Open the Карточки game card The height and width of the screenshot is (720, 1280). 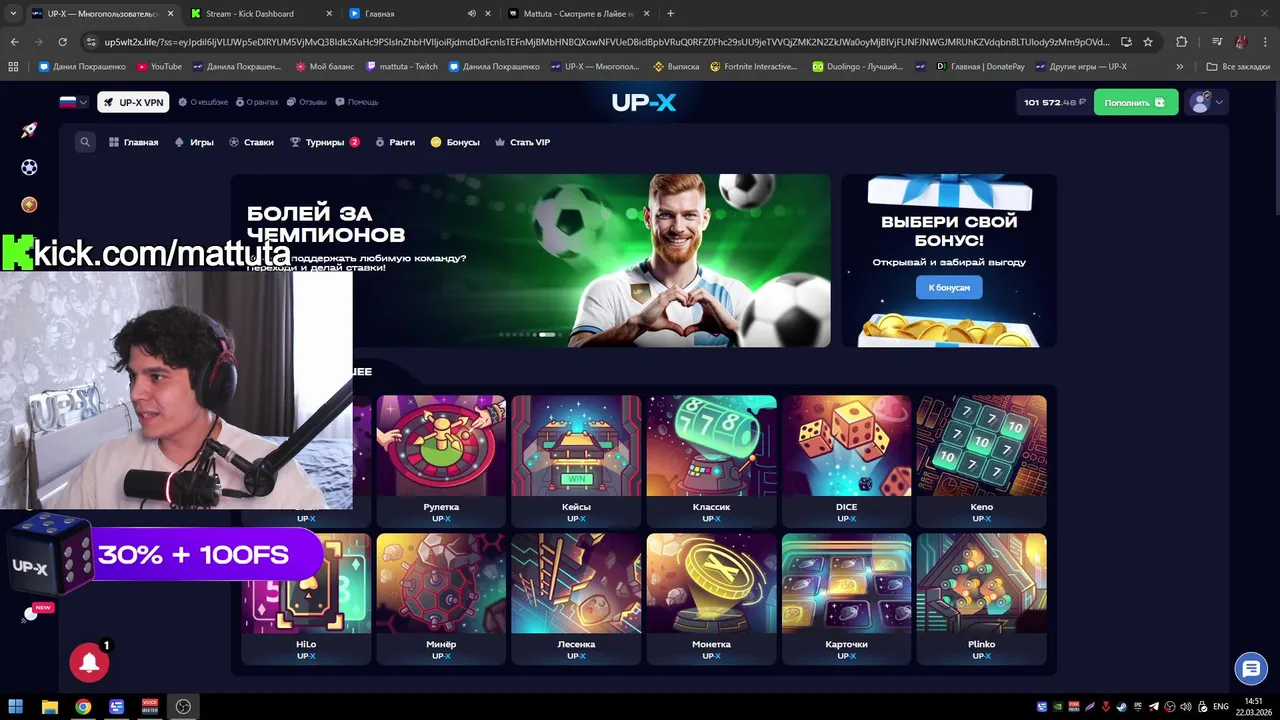[x=846, y=598]
